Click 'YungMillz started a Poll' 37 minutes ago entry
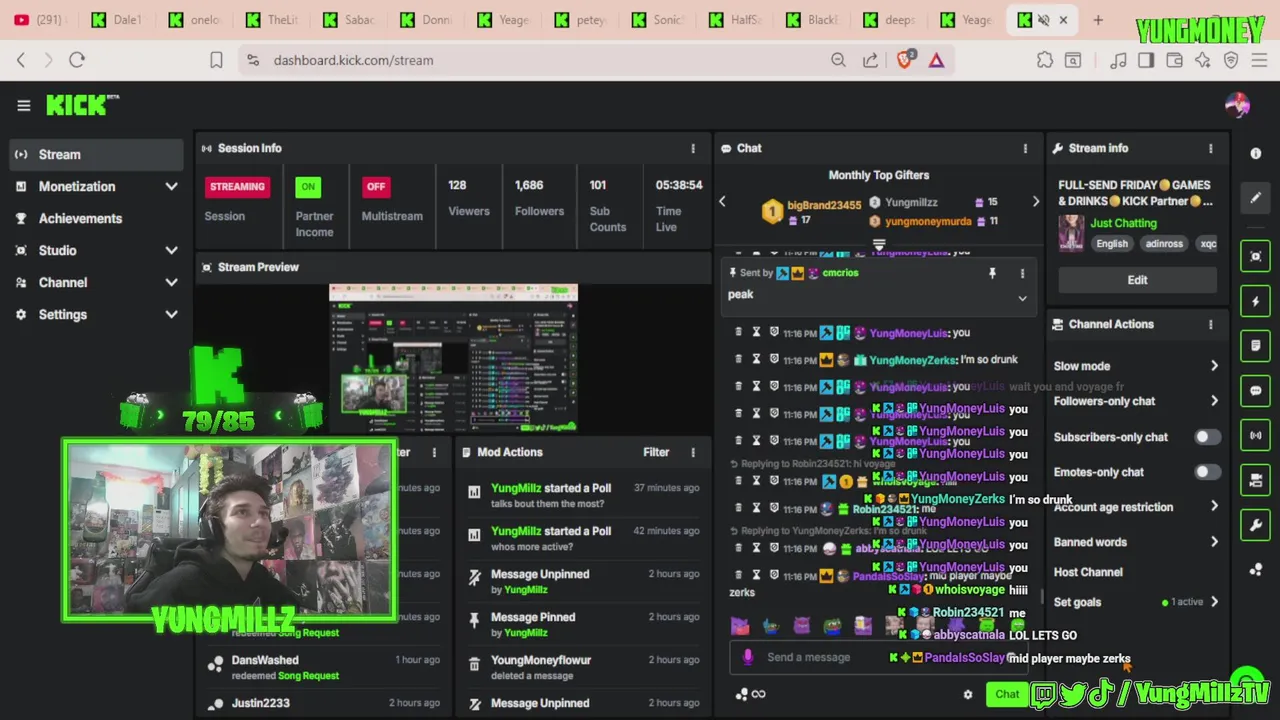The image size is (1280, 720). pos(585,496)
